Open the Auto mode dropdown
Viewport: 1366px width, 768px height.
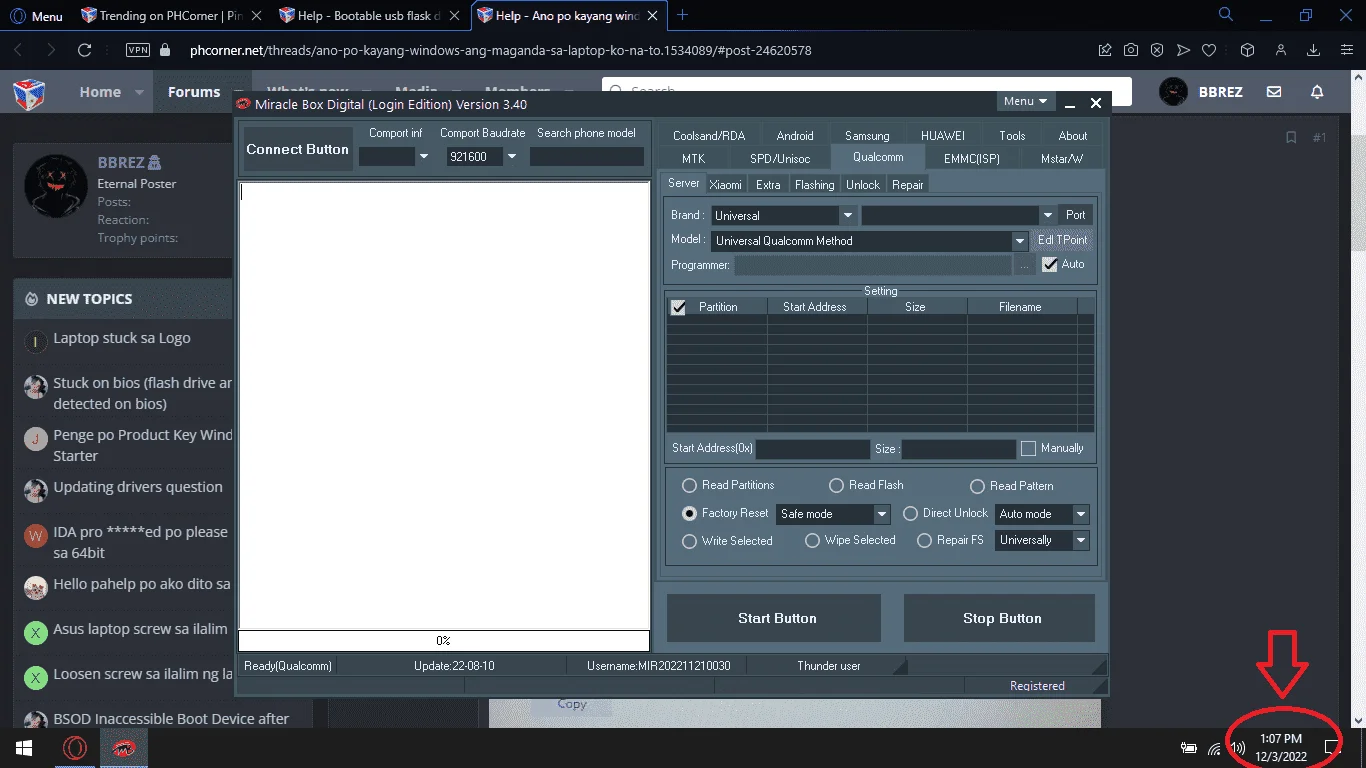[x=1081, y=514]
